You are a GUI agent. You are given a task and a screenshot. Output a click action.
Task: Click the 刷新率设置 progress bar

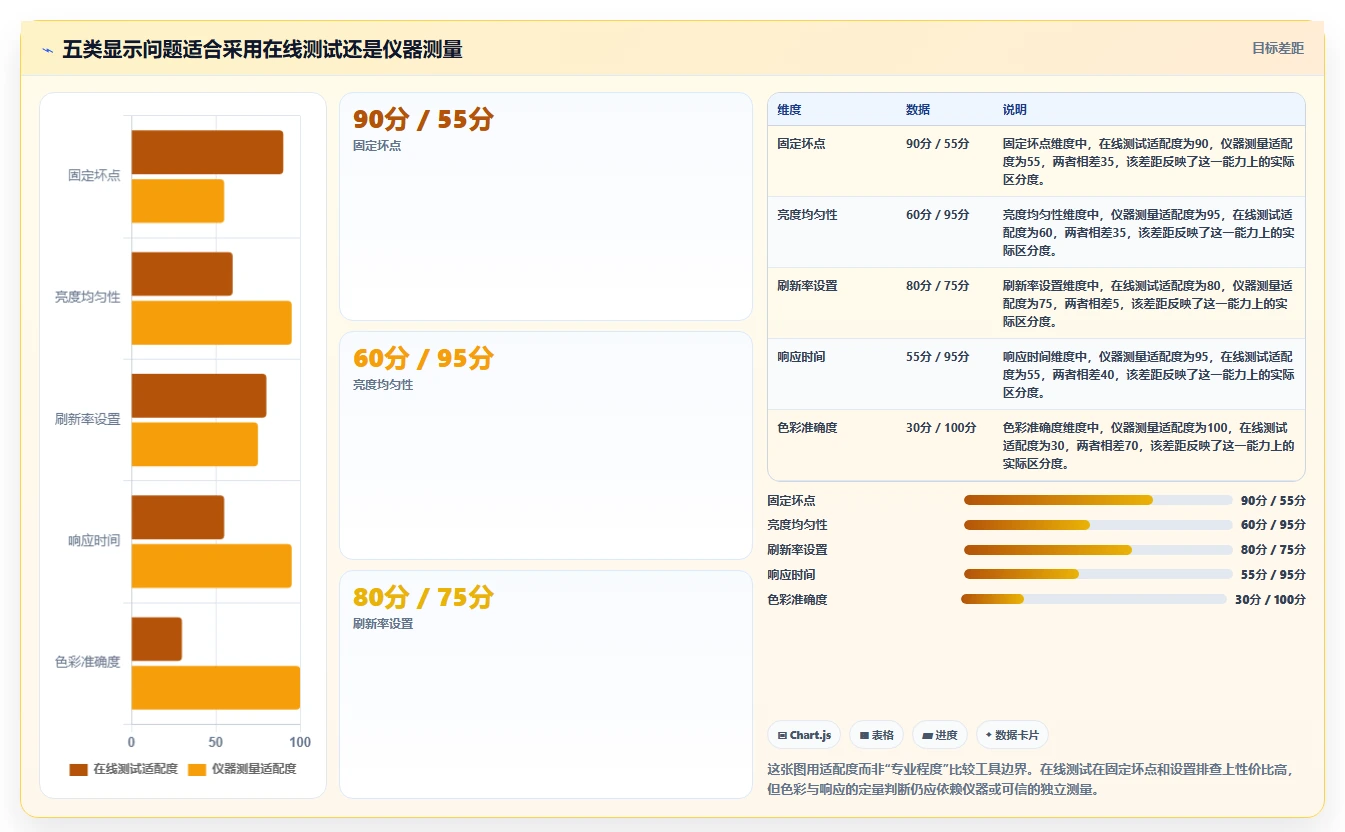pyautogui.click(x=1098, y=550)
